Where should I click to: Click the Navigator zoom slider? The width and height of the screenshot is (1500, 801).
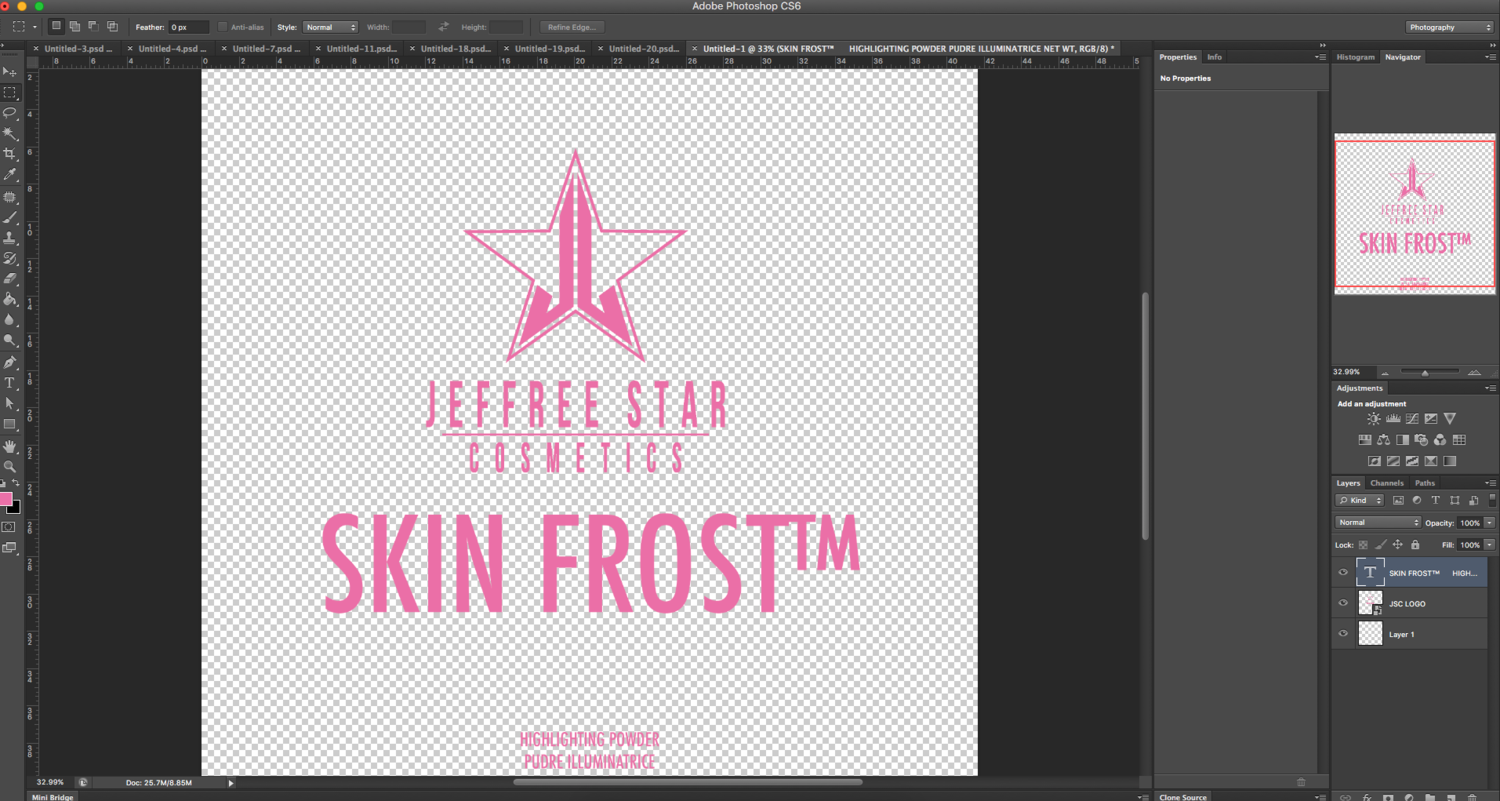pos(1424,372)
